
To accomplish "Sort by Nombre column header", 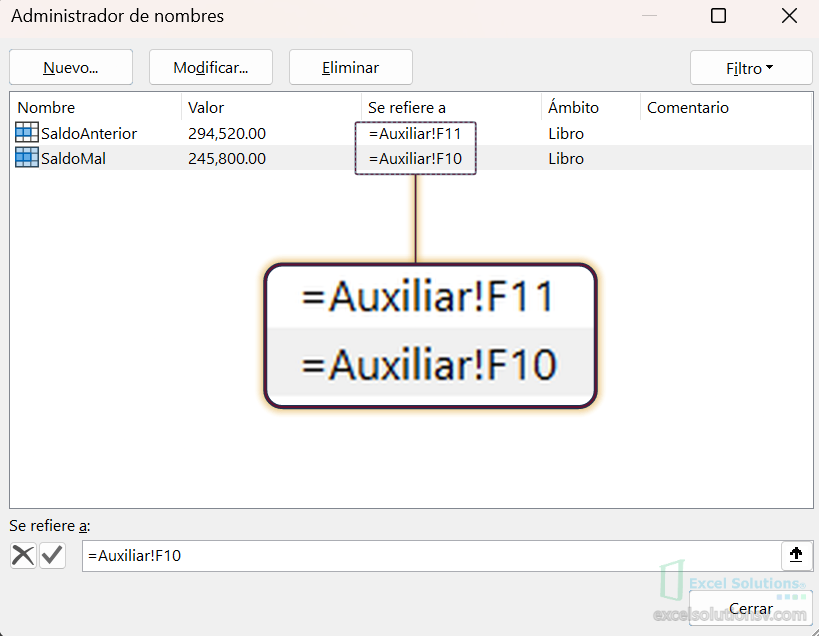I will pyautogui.click(x=96, y=108).
